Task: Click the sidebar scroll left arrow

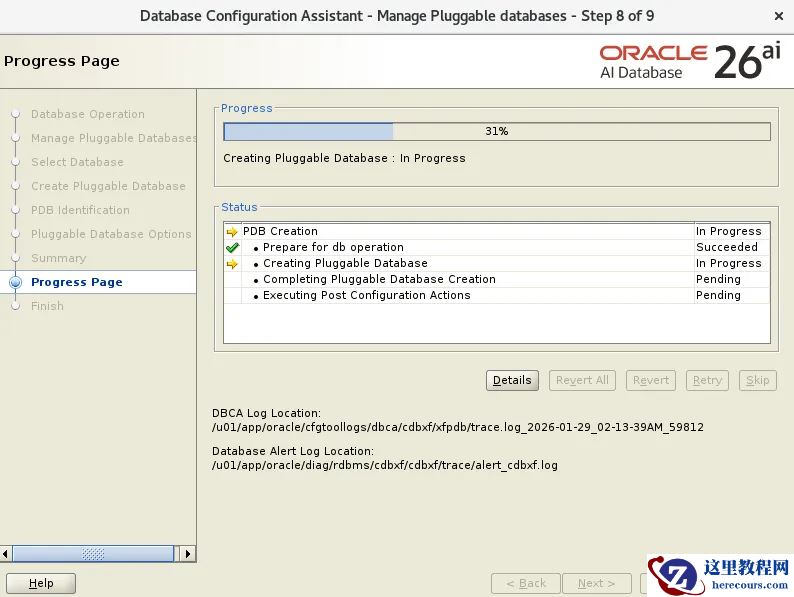Action: [x=6, y=553]
